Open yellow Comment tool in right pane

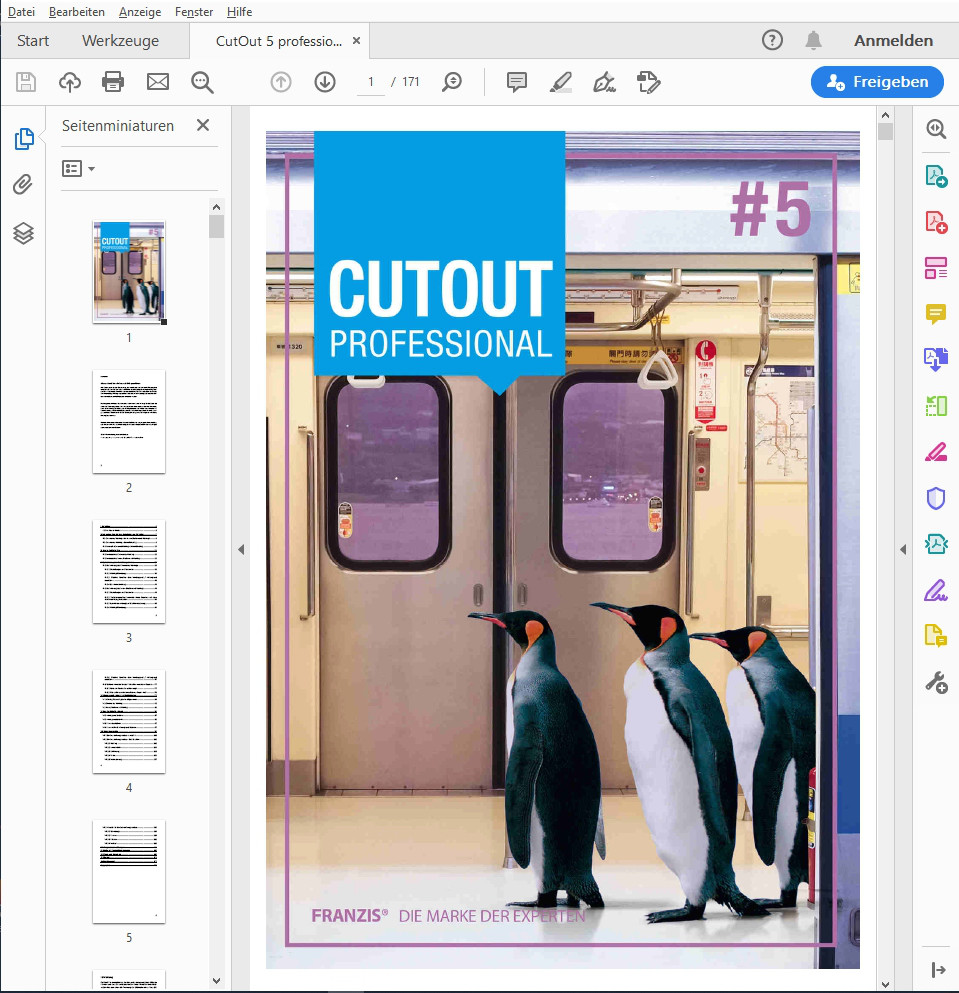tap(936, 314)
